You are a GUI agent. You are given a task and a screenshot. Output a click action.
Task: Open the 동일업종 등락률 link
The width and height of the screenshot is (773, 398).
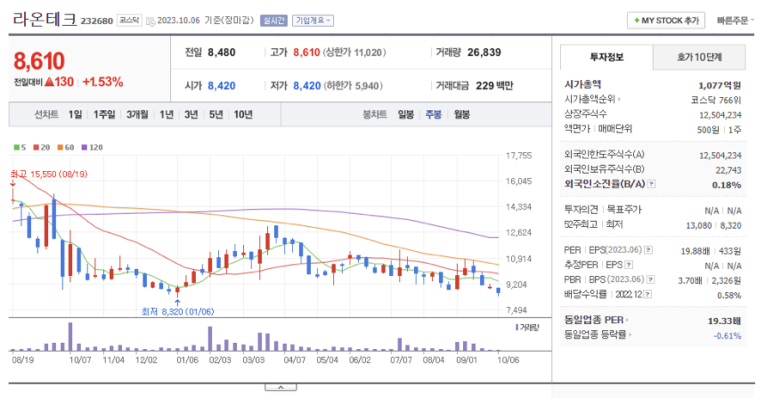coord(597,335)
